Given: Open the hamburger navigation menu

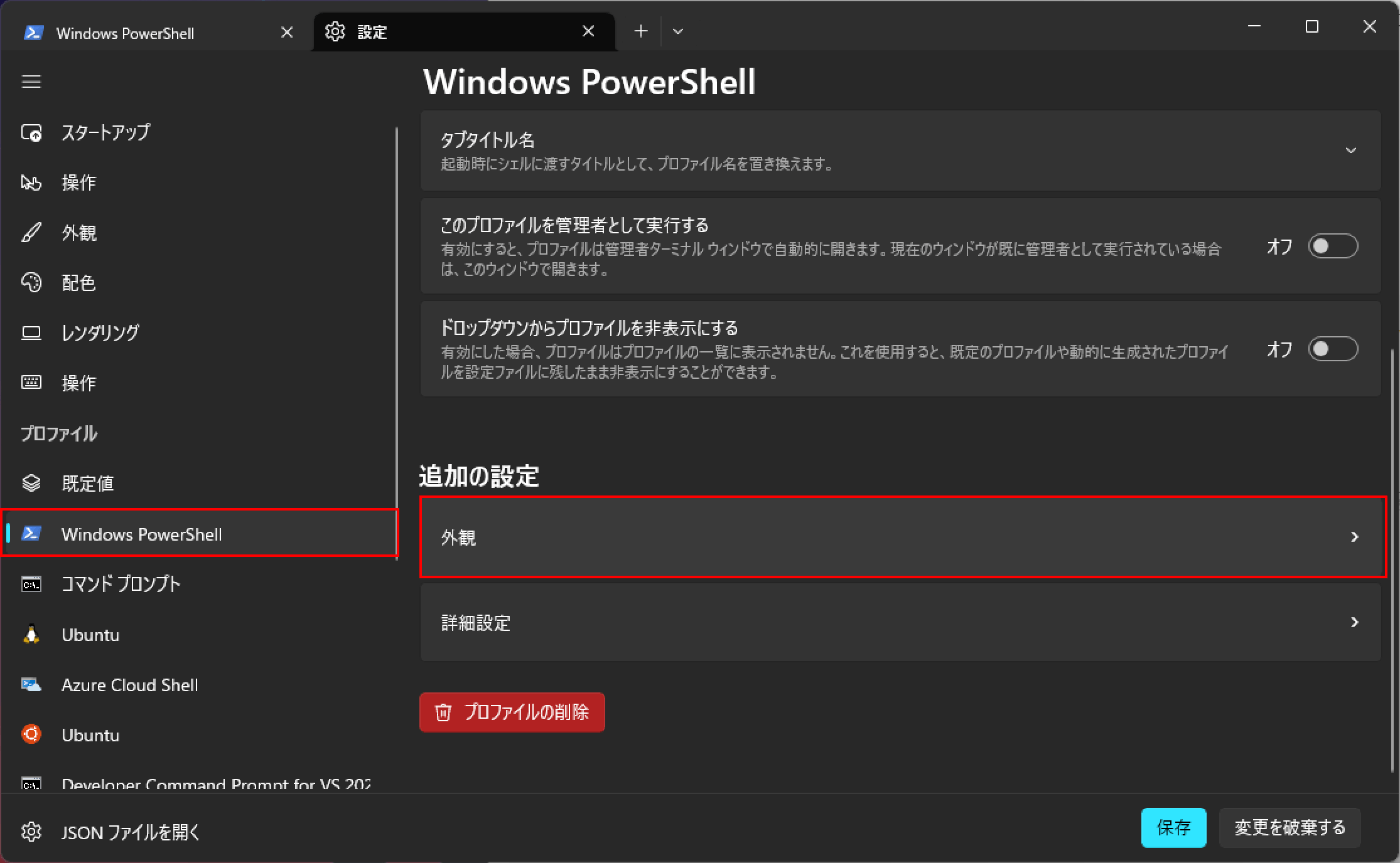Looking at the screenshot, I should (x=31, y=82).
